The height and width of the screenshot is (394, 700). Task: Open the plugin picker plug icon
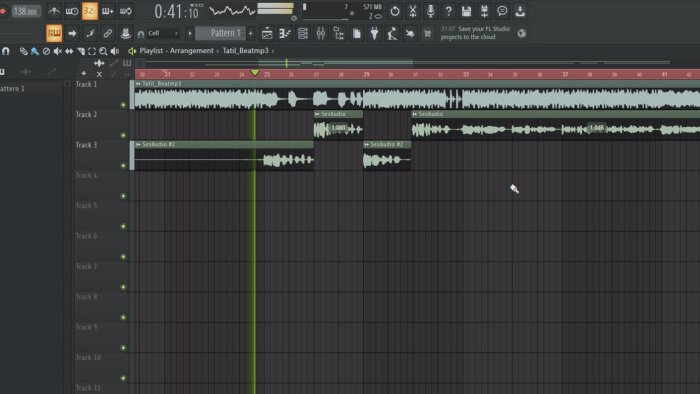tap(375, 33)
